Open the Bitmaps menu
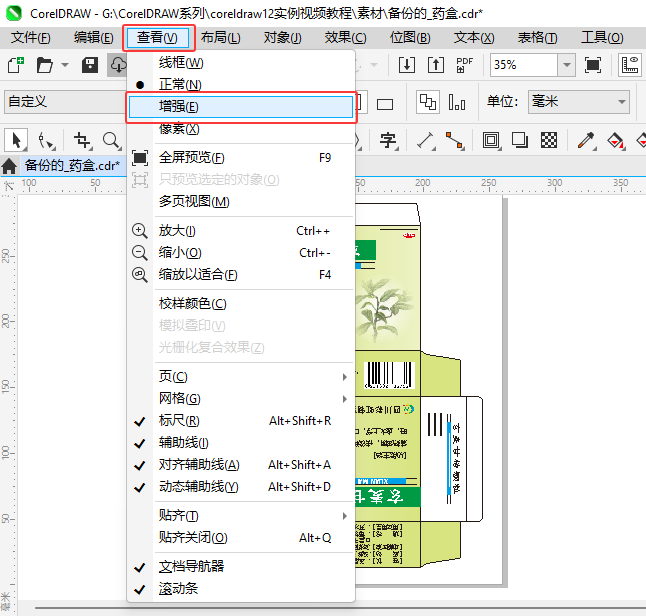The image size is (646, 616). [410, 37]
